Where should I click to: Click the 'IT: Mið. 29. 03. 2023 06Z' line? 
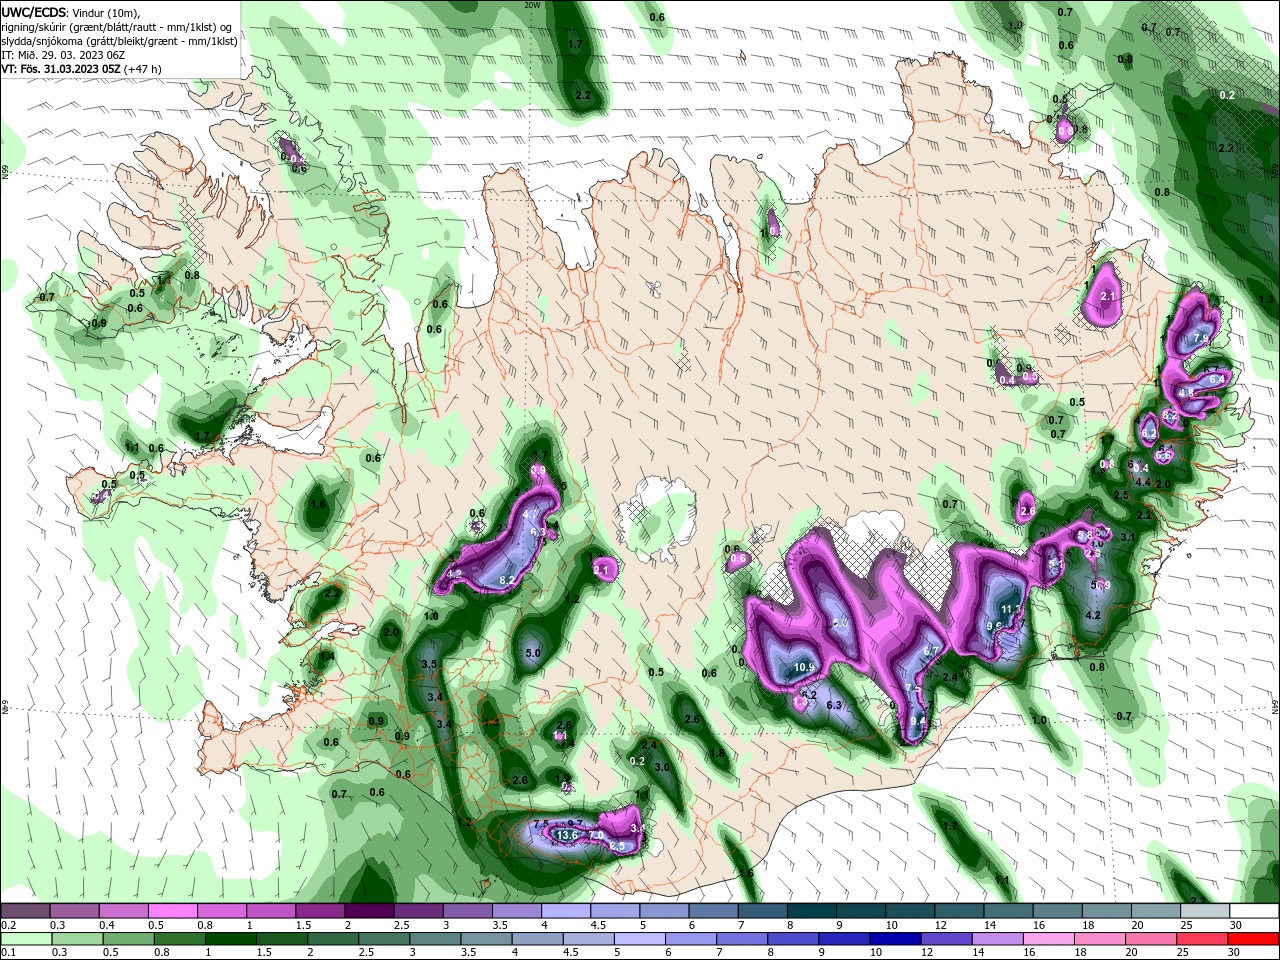(x=63, y=55)
